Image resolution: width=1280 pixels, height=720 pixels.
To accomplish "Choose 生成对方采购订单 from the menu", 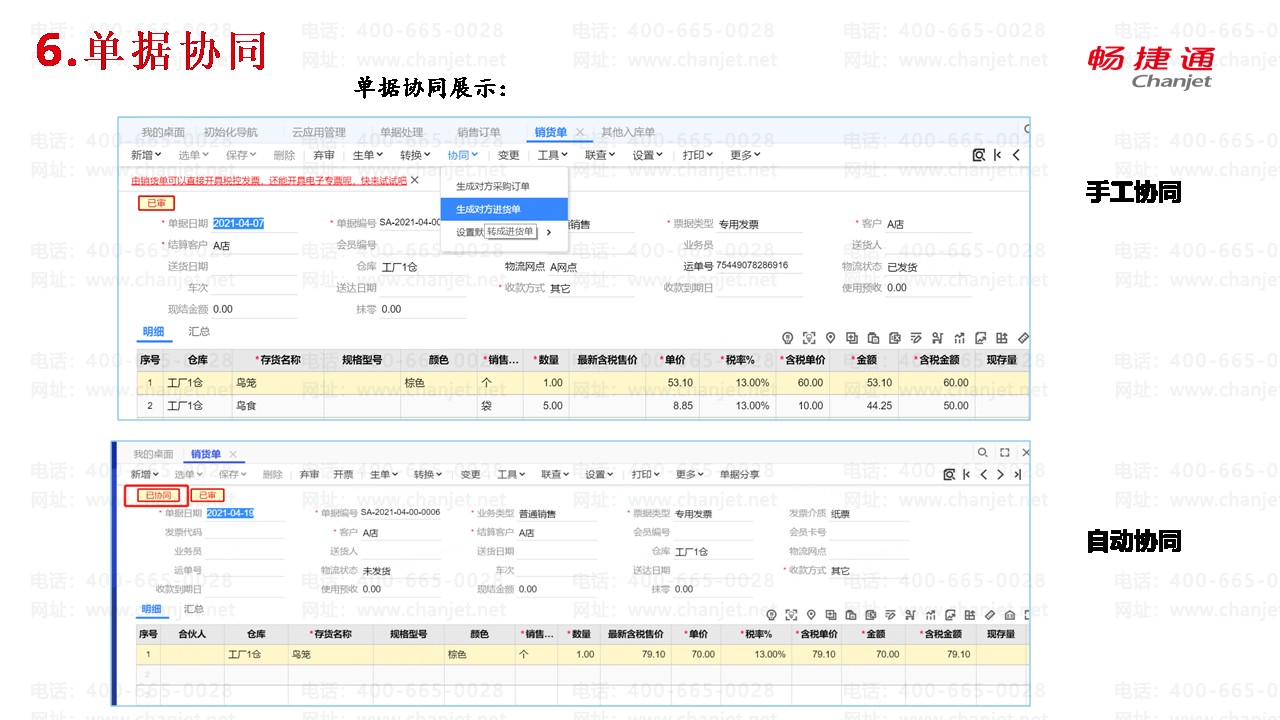I will (493, 186).
